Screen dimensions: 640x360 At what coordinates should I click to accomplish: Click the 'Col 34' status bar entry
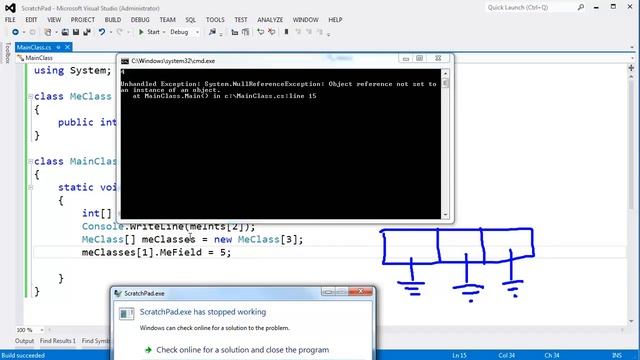coord(507,356)
